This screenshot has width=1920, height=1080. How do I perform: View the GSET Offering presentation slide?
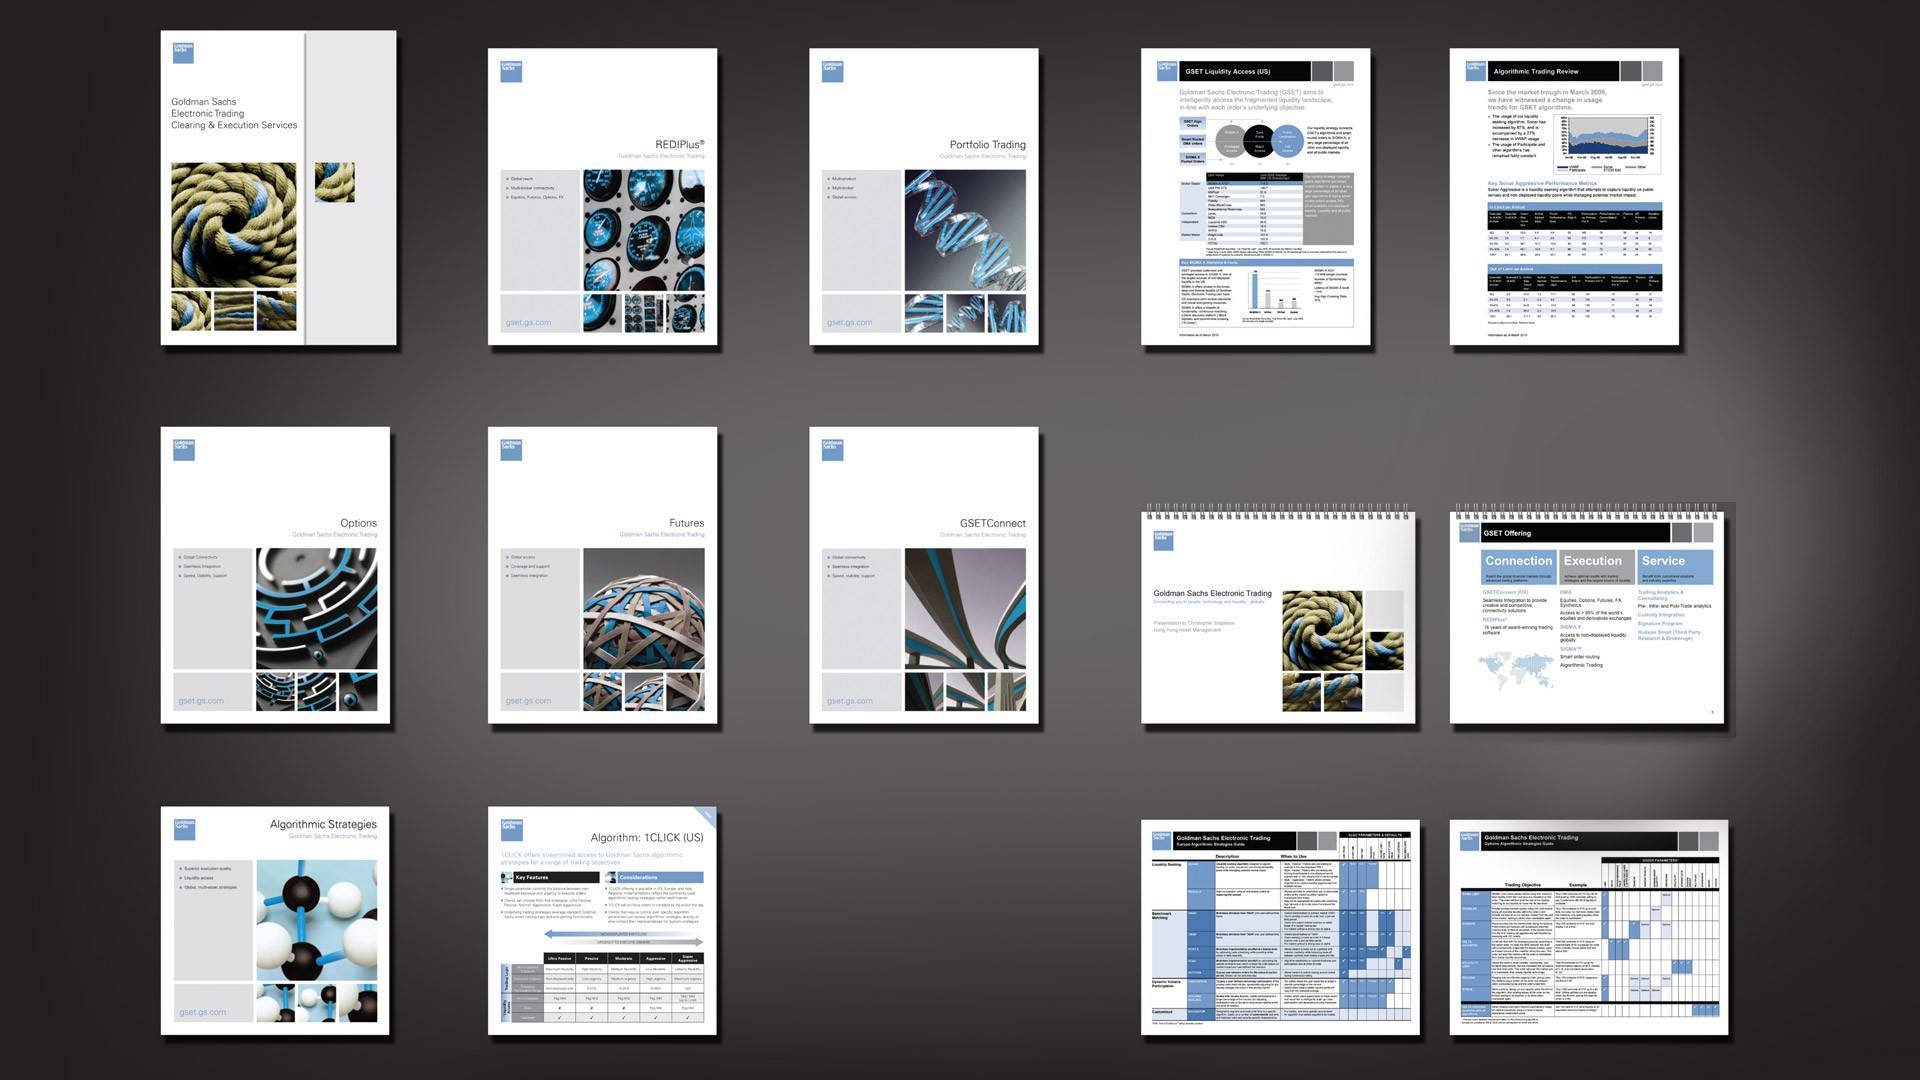[1588, 615]
